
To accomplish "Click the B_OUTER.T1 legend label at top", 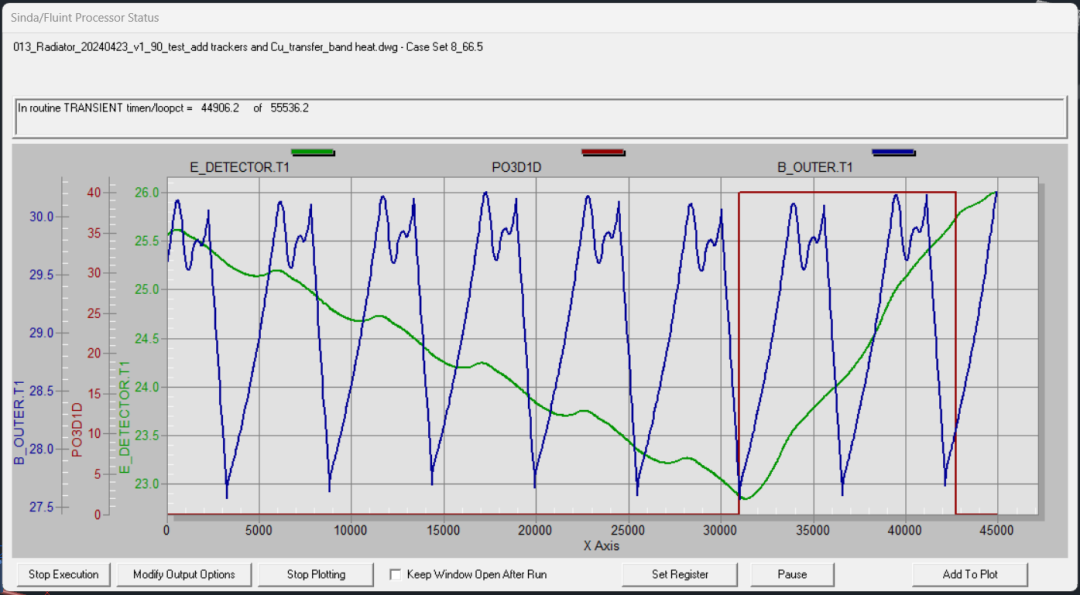I will point(815,167).
